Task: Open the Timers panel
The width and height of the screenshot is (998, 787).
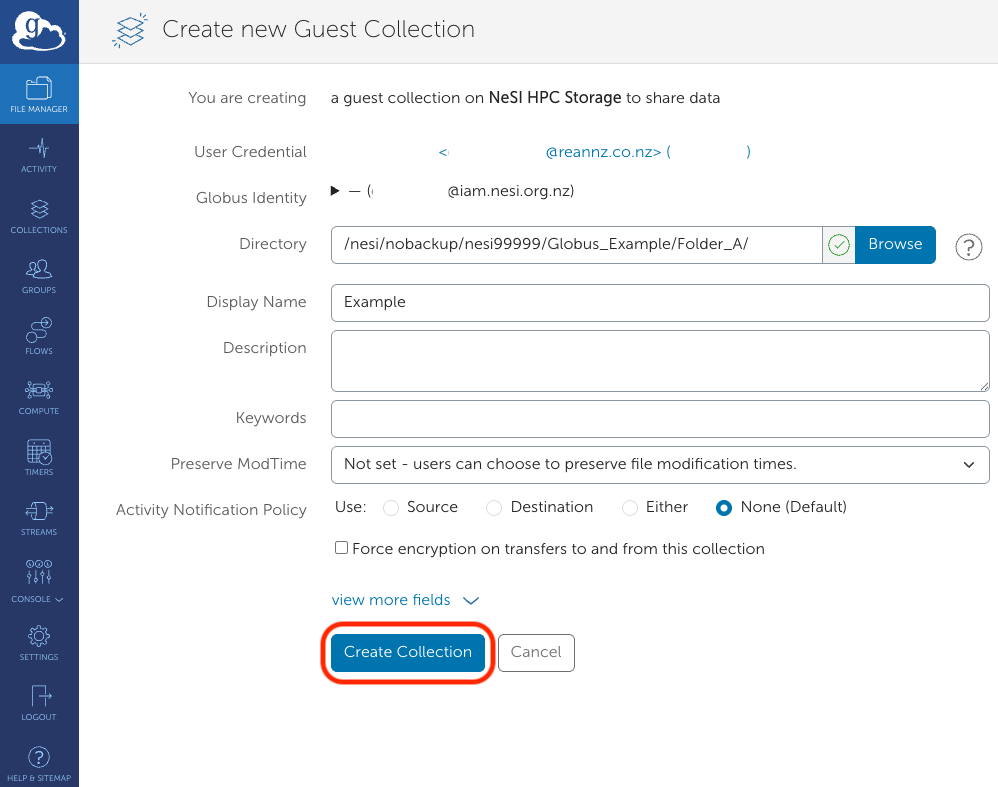Action: 39,457
